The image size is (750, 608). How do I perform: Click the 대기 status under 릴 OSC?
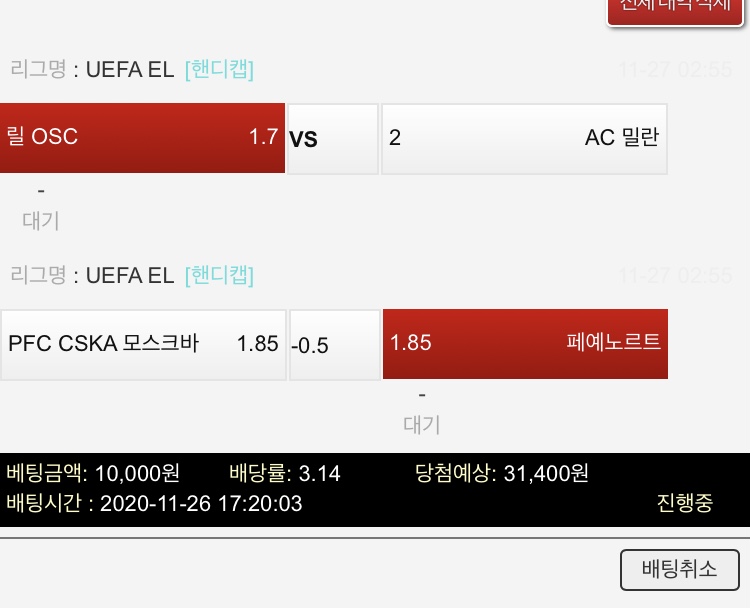click(x=41, y=221)
